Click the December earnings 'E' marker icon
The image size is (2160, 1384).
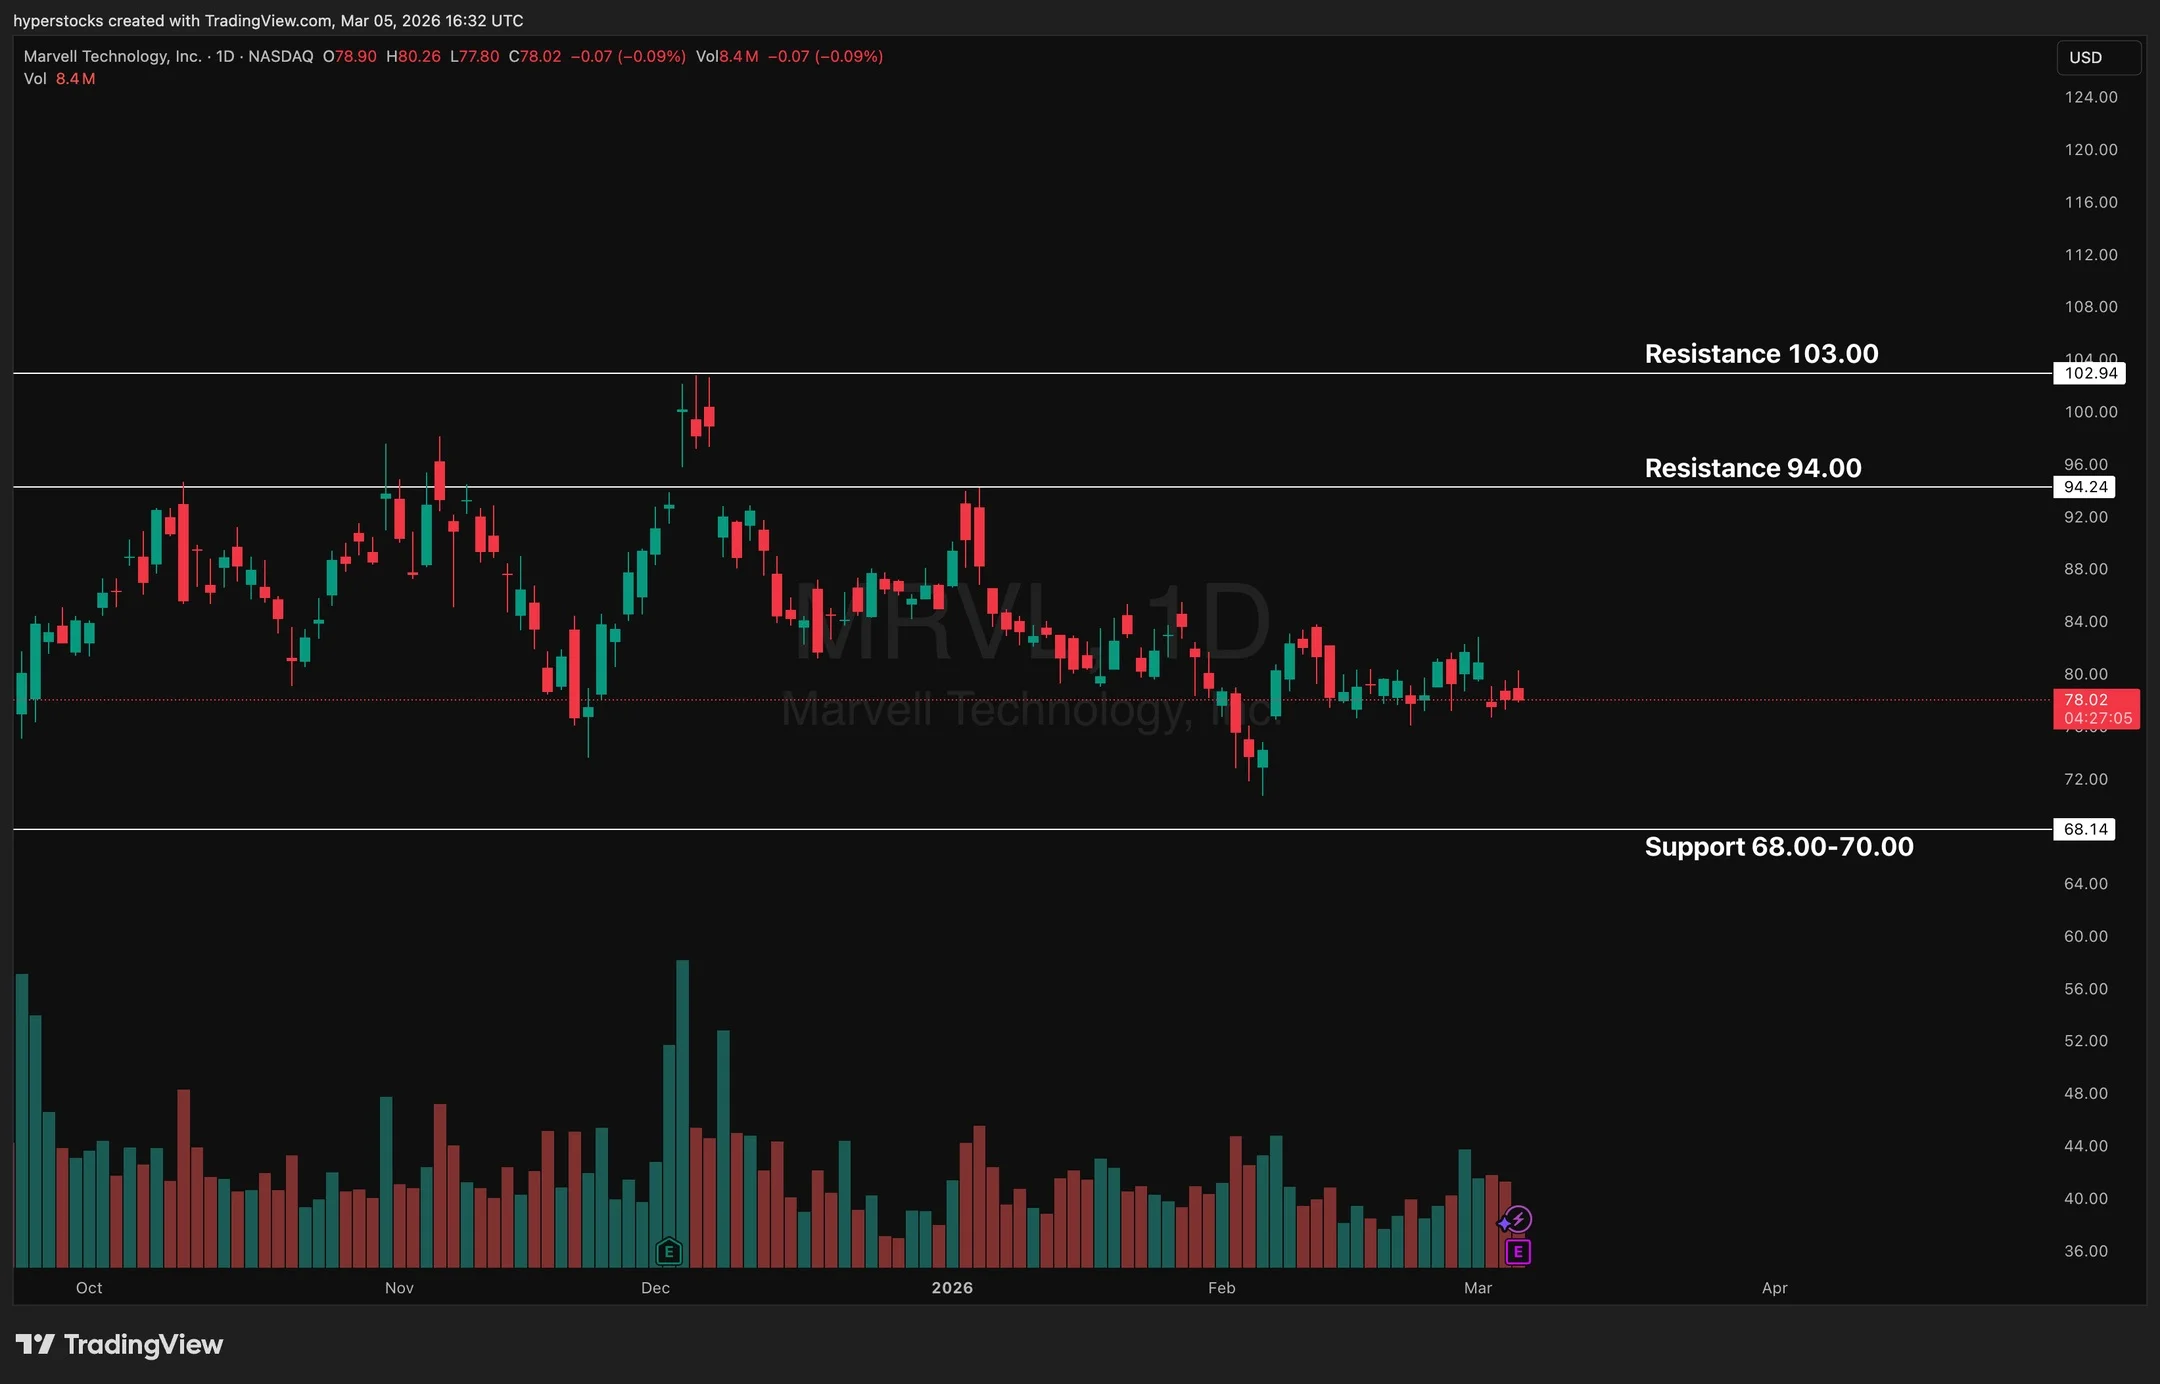point(669,1251)
